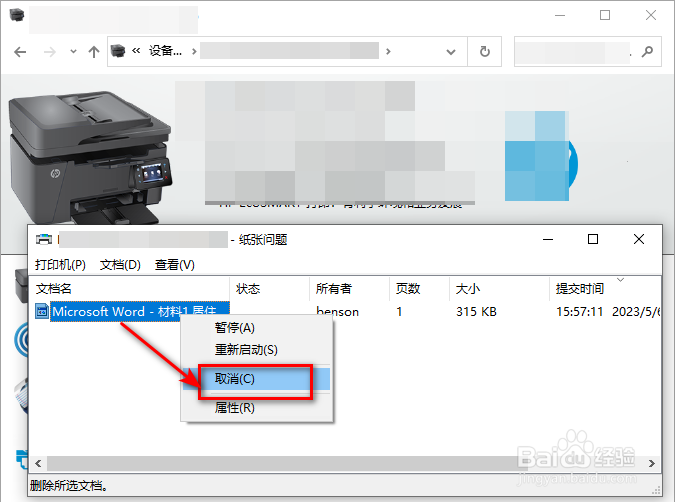
Task: Maximize the Explorer window
Action: [x=605, y=15]
